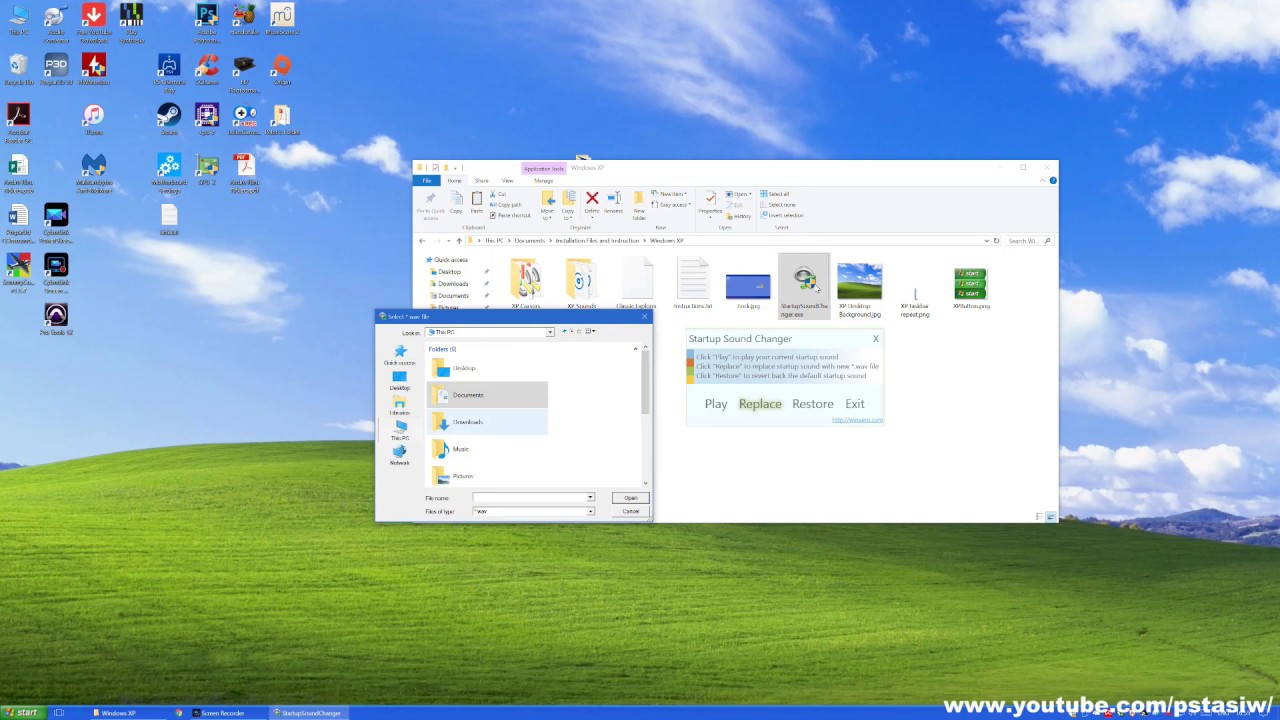Click the Paste icon in ribbon
1280x720 pixels.
477,203
